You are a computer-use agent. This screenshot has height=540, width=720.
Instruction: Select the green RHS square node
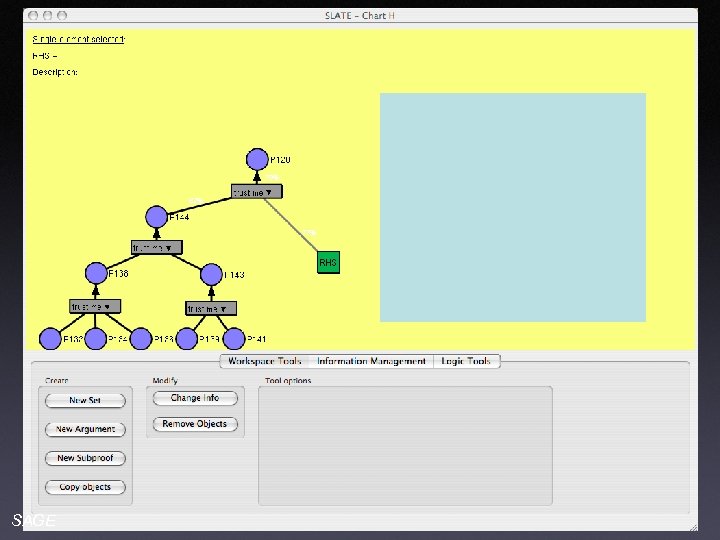click(329, 262)
